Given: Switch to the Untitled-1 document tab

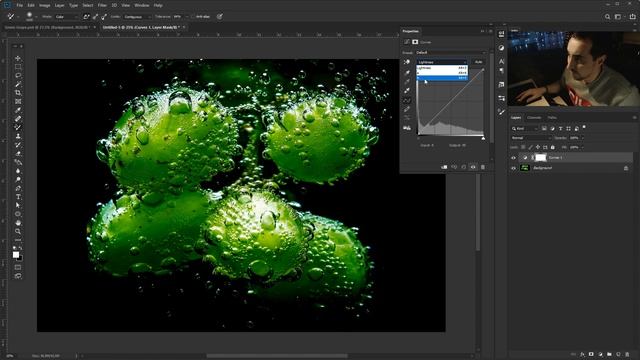Looking at the screenshot, I should pyautogui.click(x=140, y=27).
